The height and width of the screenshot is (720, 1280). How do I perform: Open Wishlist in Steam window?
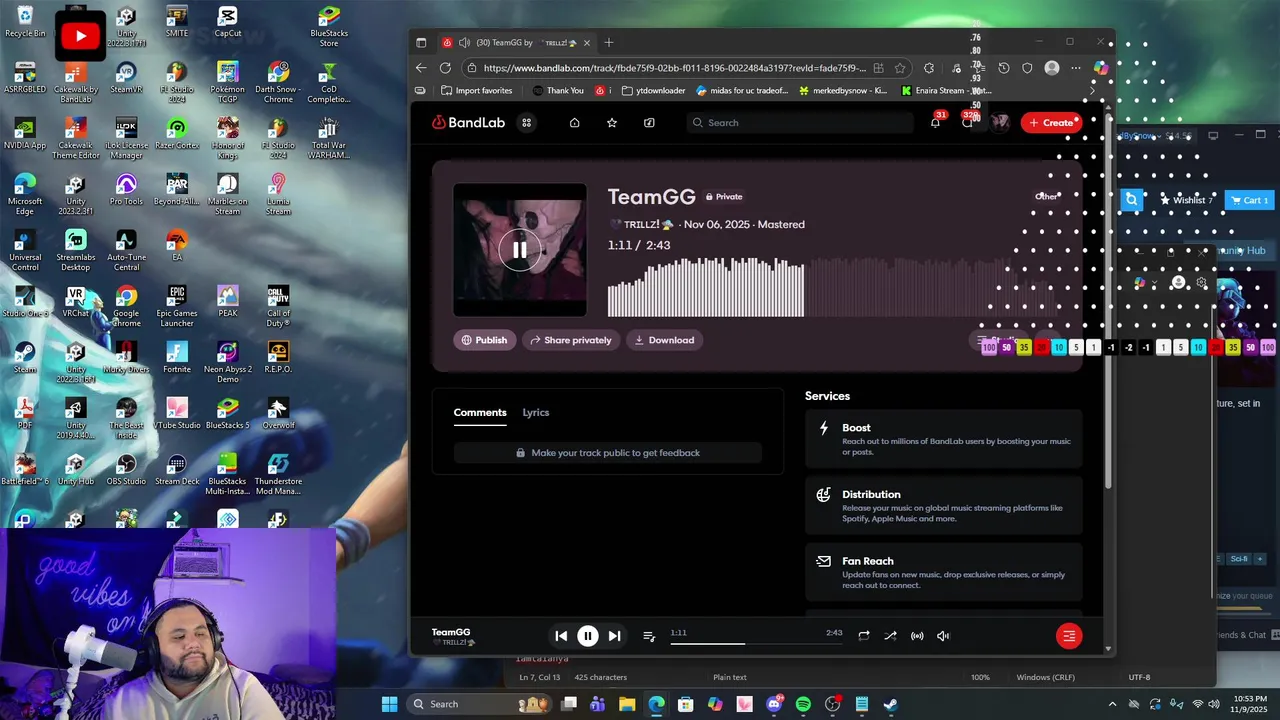pyautogui.click(x=1187, y=200)
